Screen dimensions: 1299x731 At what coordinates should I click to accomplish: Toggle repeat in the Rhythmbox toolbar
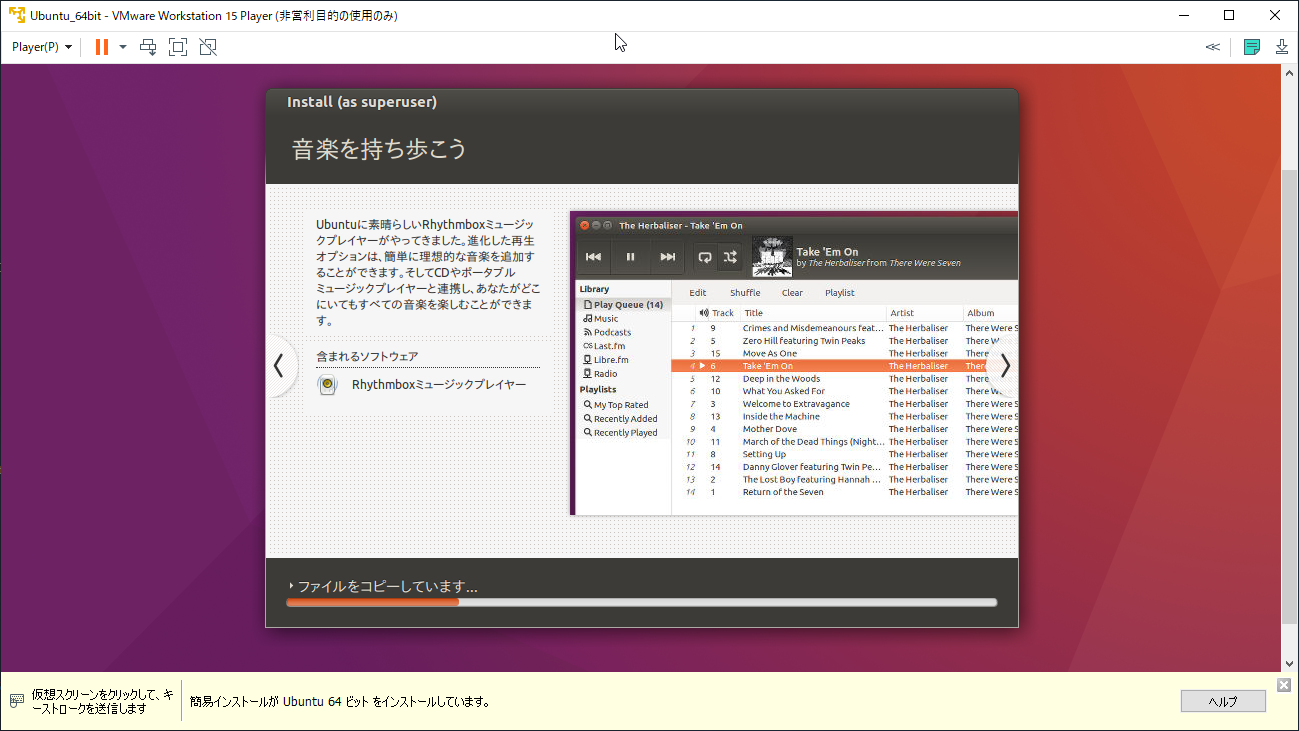[x=705, y=257]
